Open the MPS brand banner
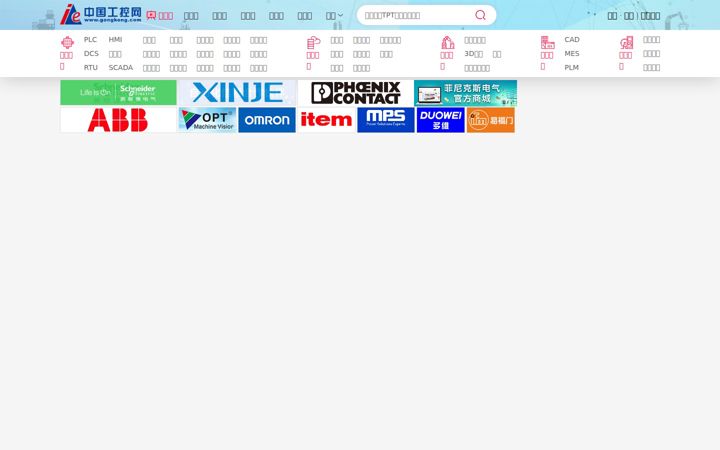This screenshot has height=450, width=720. tap(386, 120)
